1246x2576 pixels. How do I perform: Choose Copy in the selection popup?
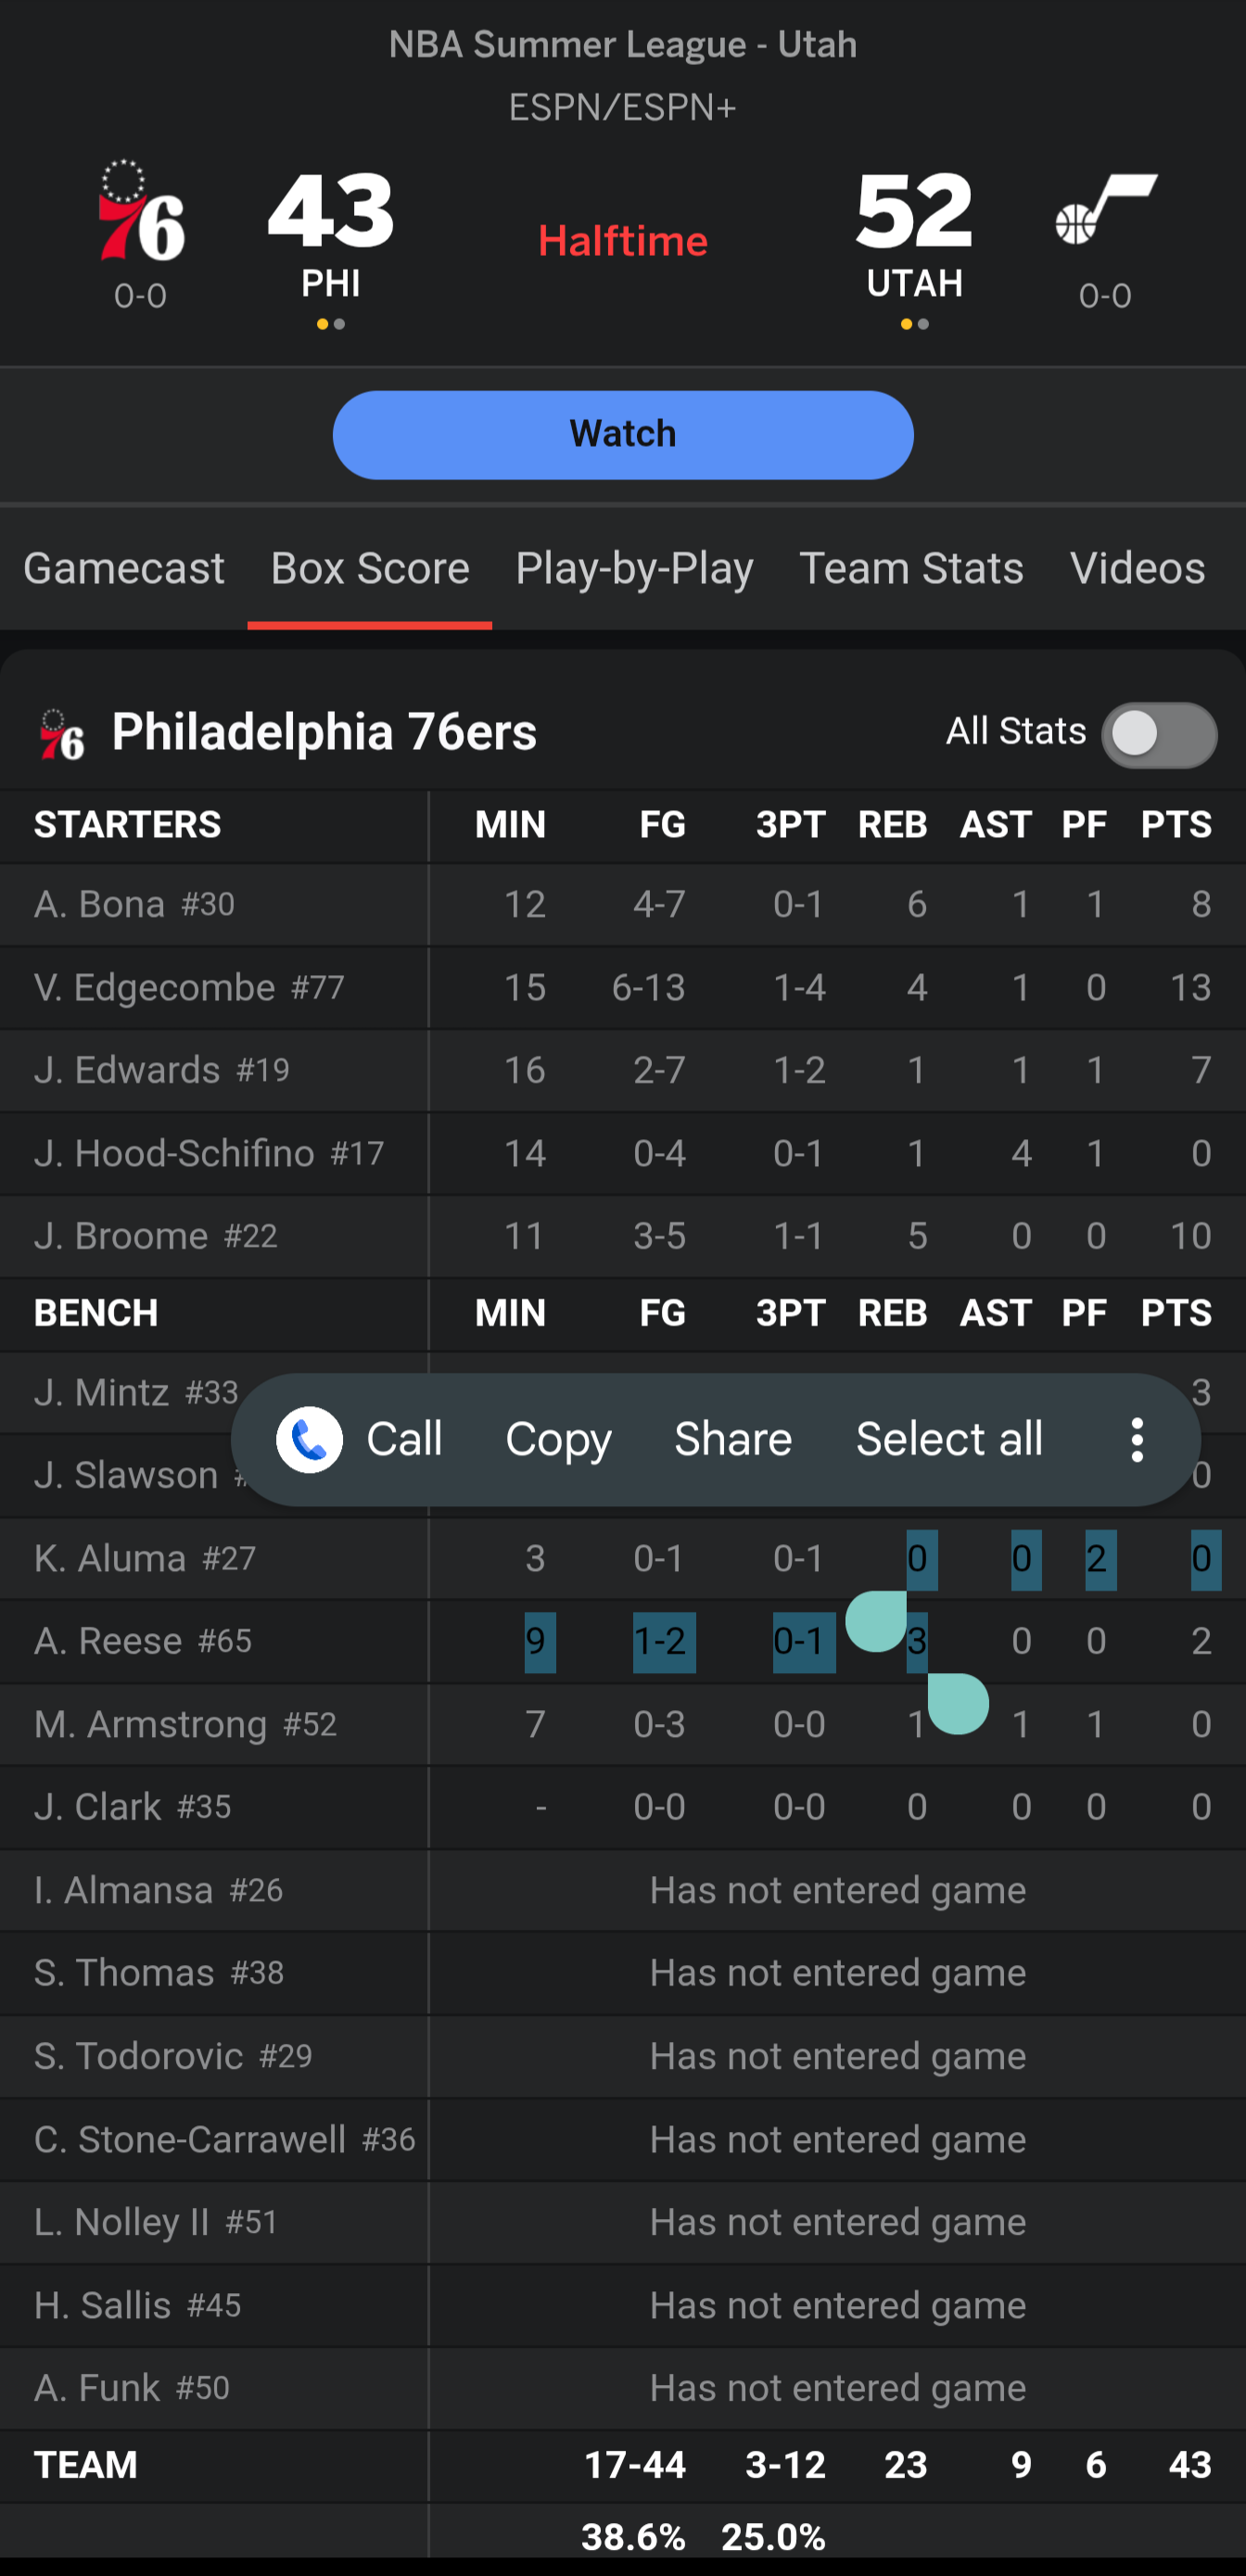click(558, 1440)
